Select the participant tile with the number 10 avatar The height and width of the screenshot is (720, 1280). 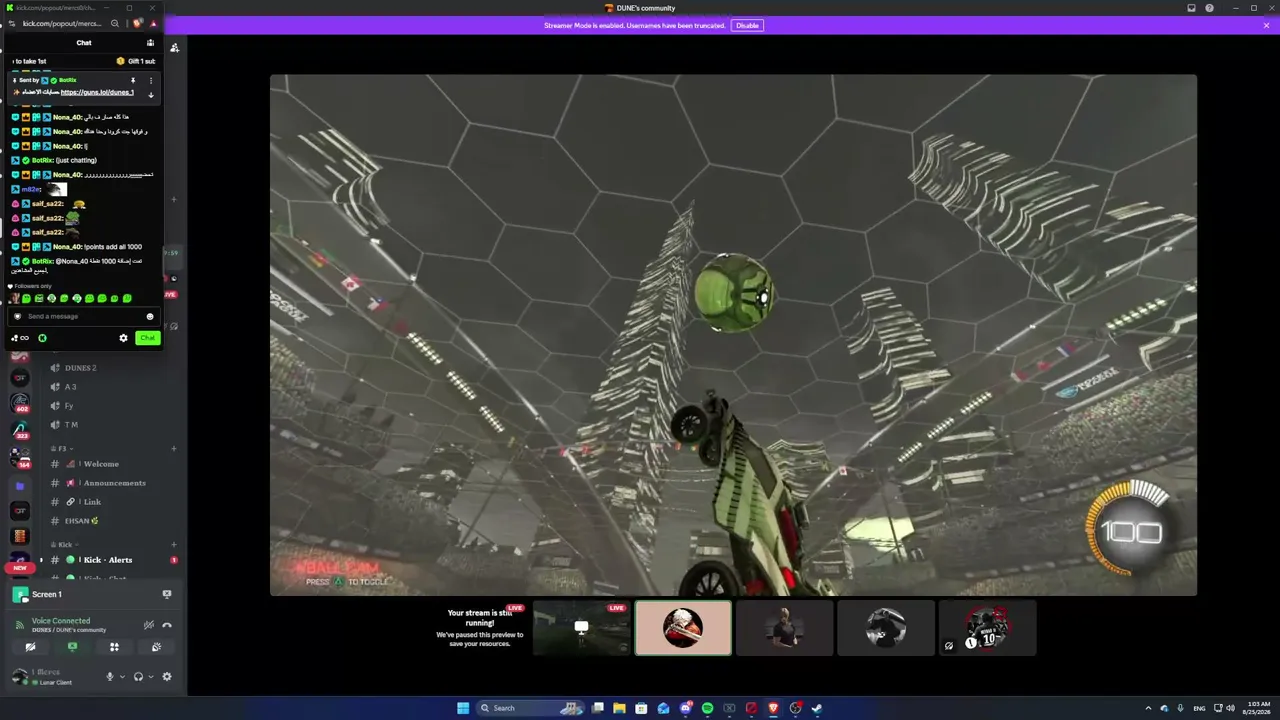[987, 628]
